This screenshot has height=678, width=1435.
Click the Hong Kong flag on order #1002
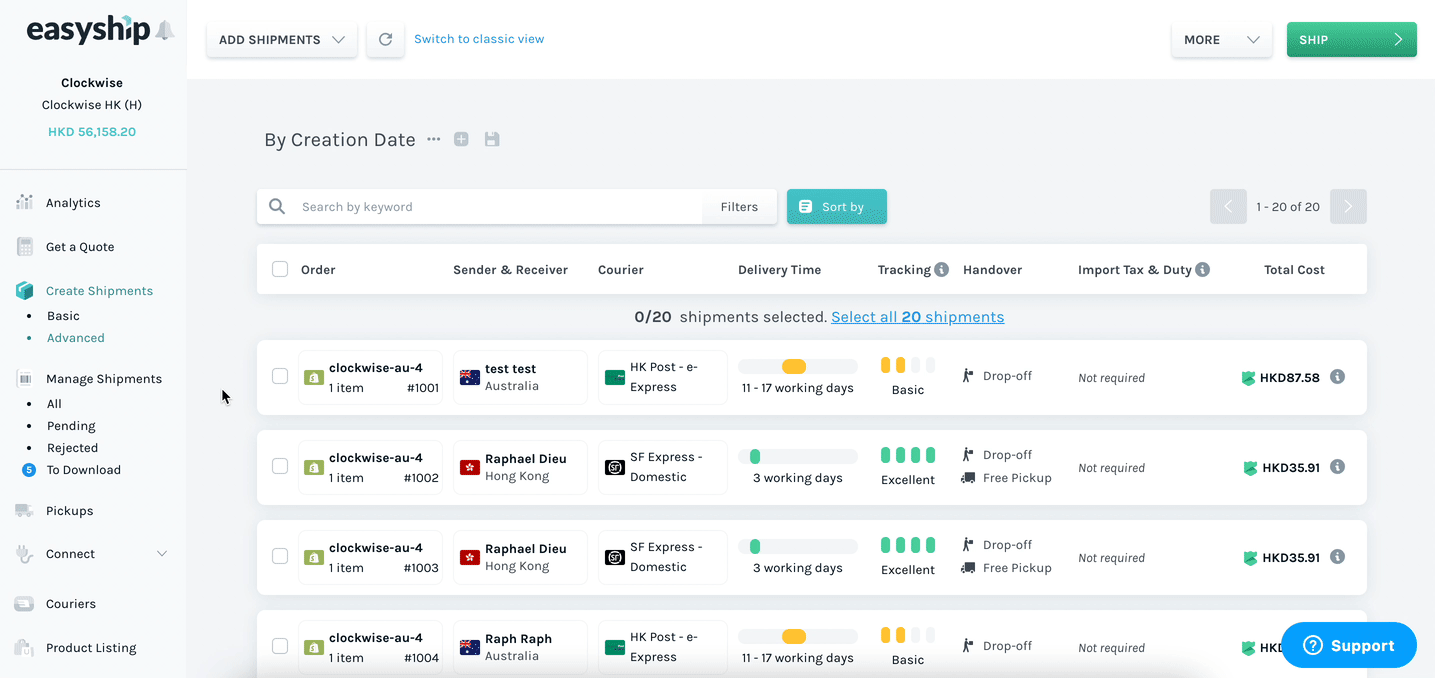point(469,467)
